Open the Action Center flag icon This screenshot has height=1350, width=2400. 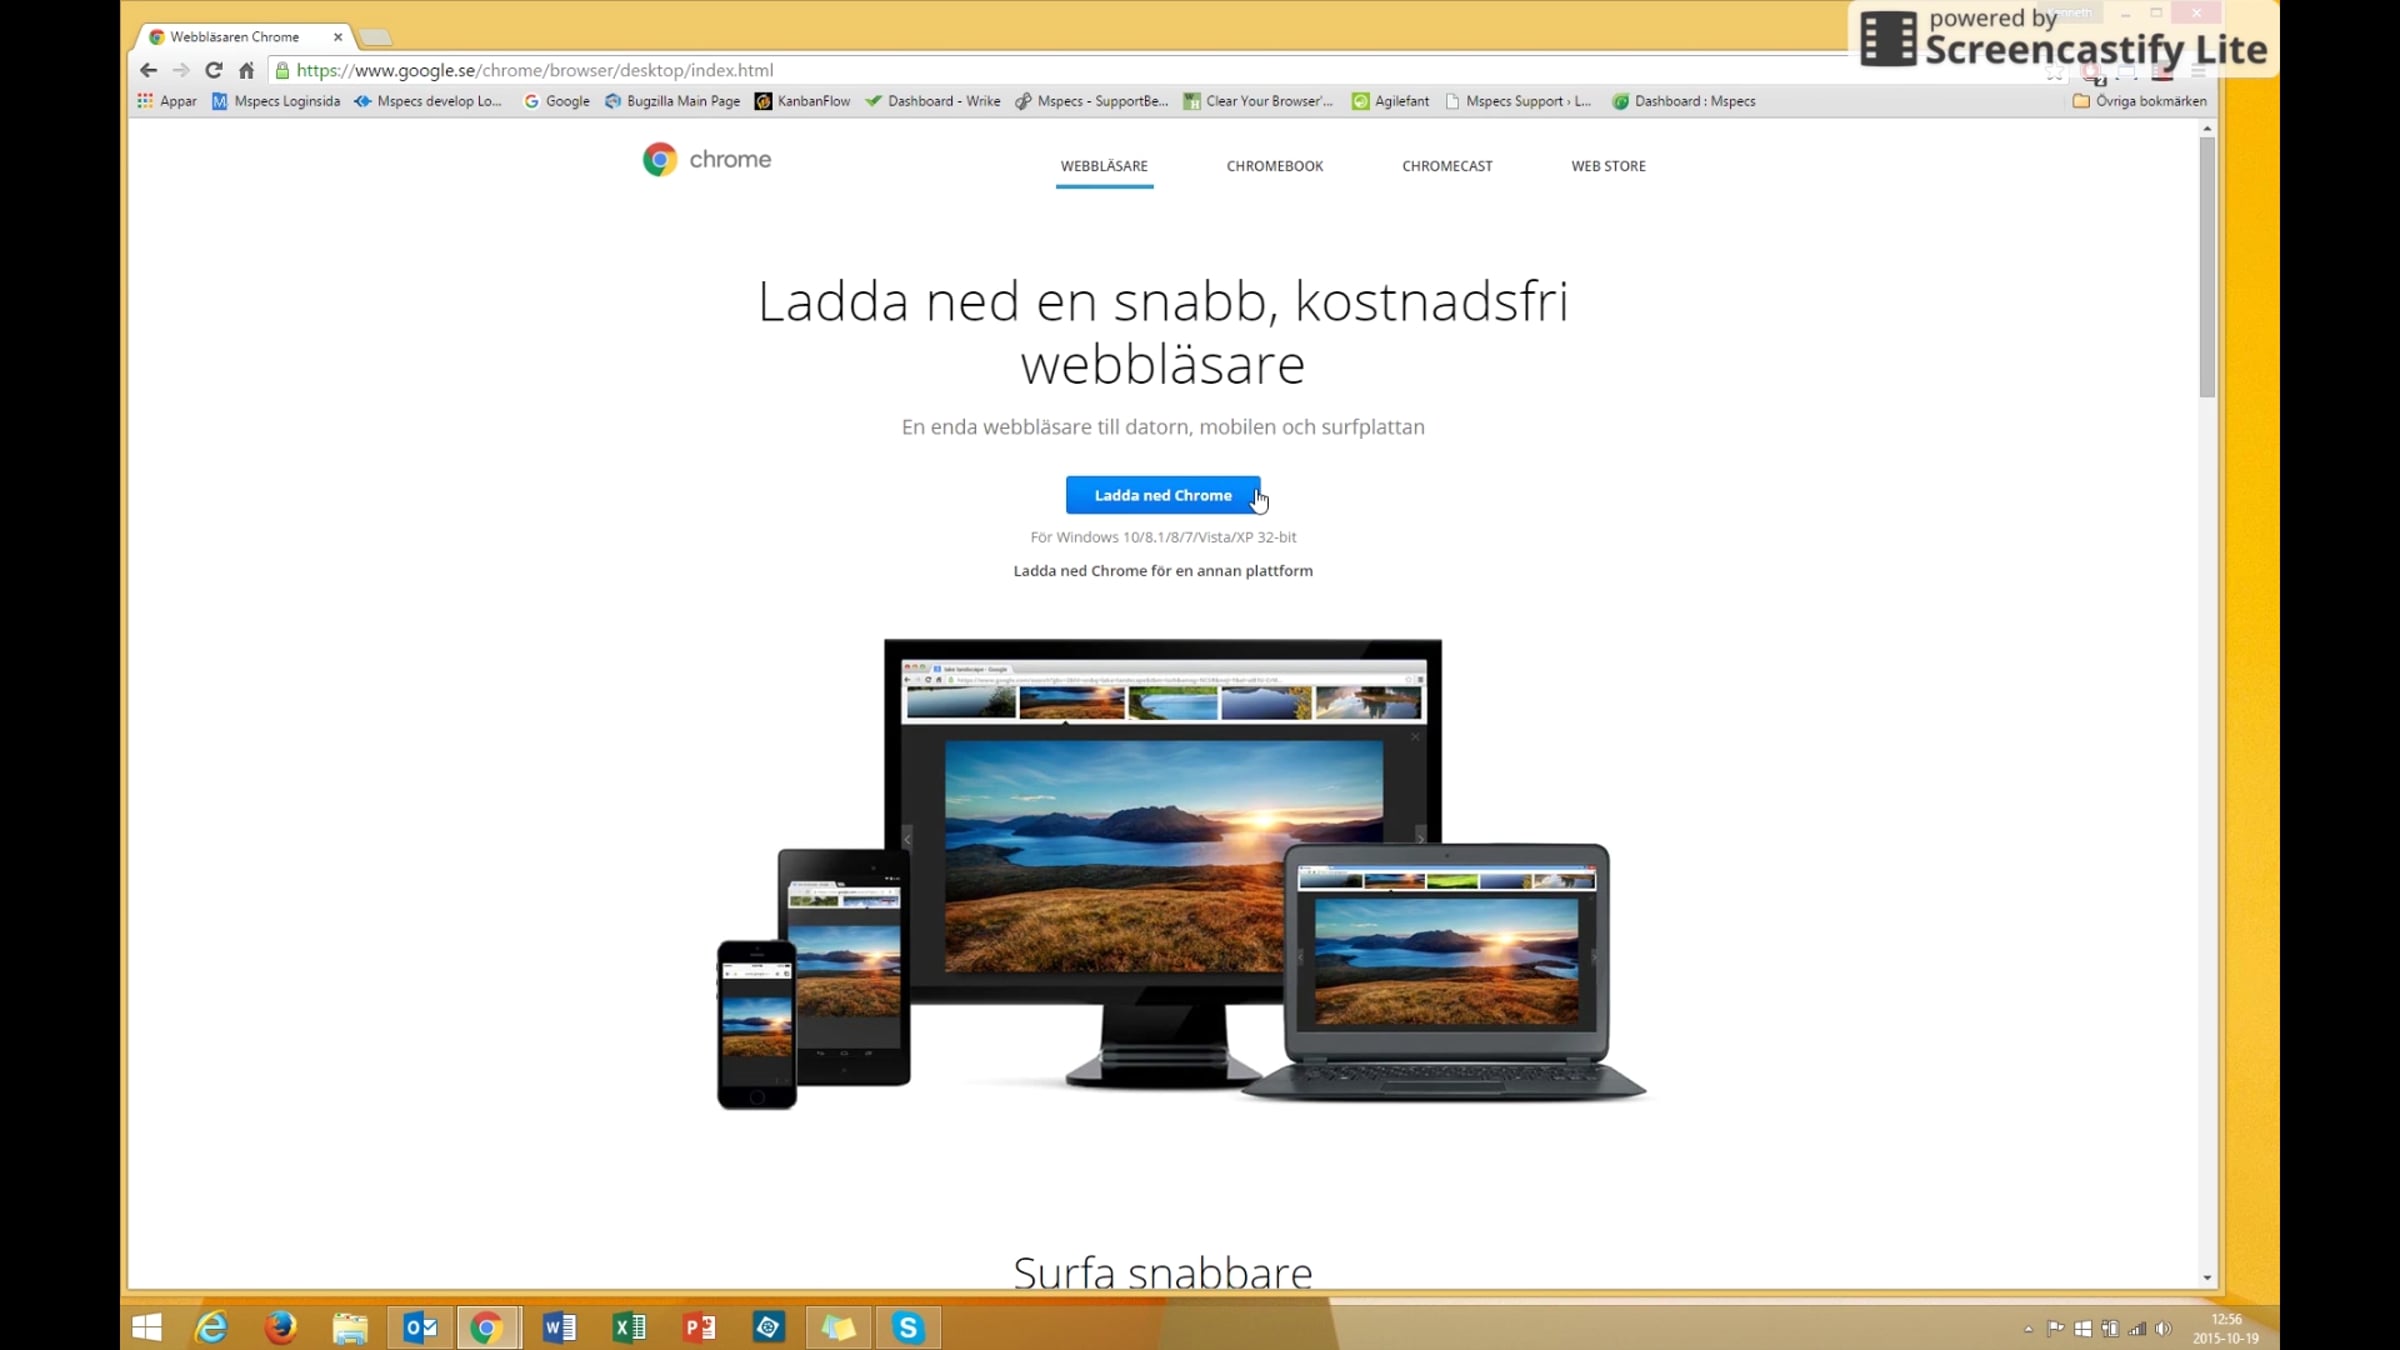pyautogui.click(x=2056, y=1329)
